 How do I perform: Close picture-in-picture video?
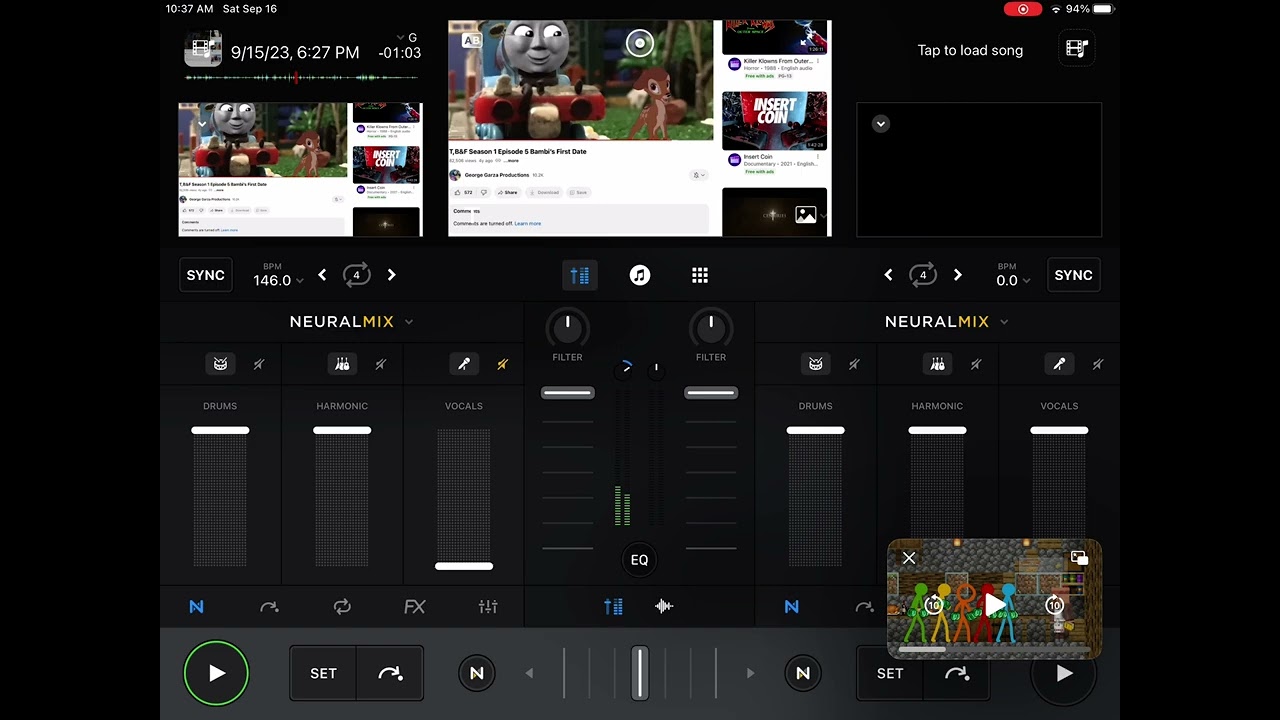pos(909,558)
